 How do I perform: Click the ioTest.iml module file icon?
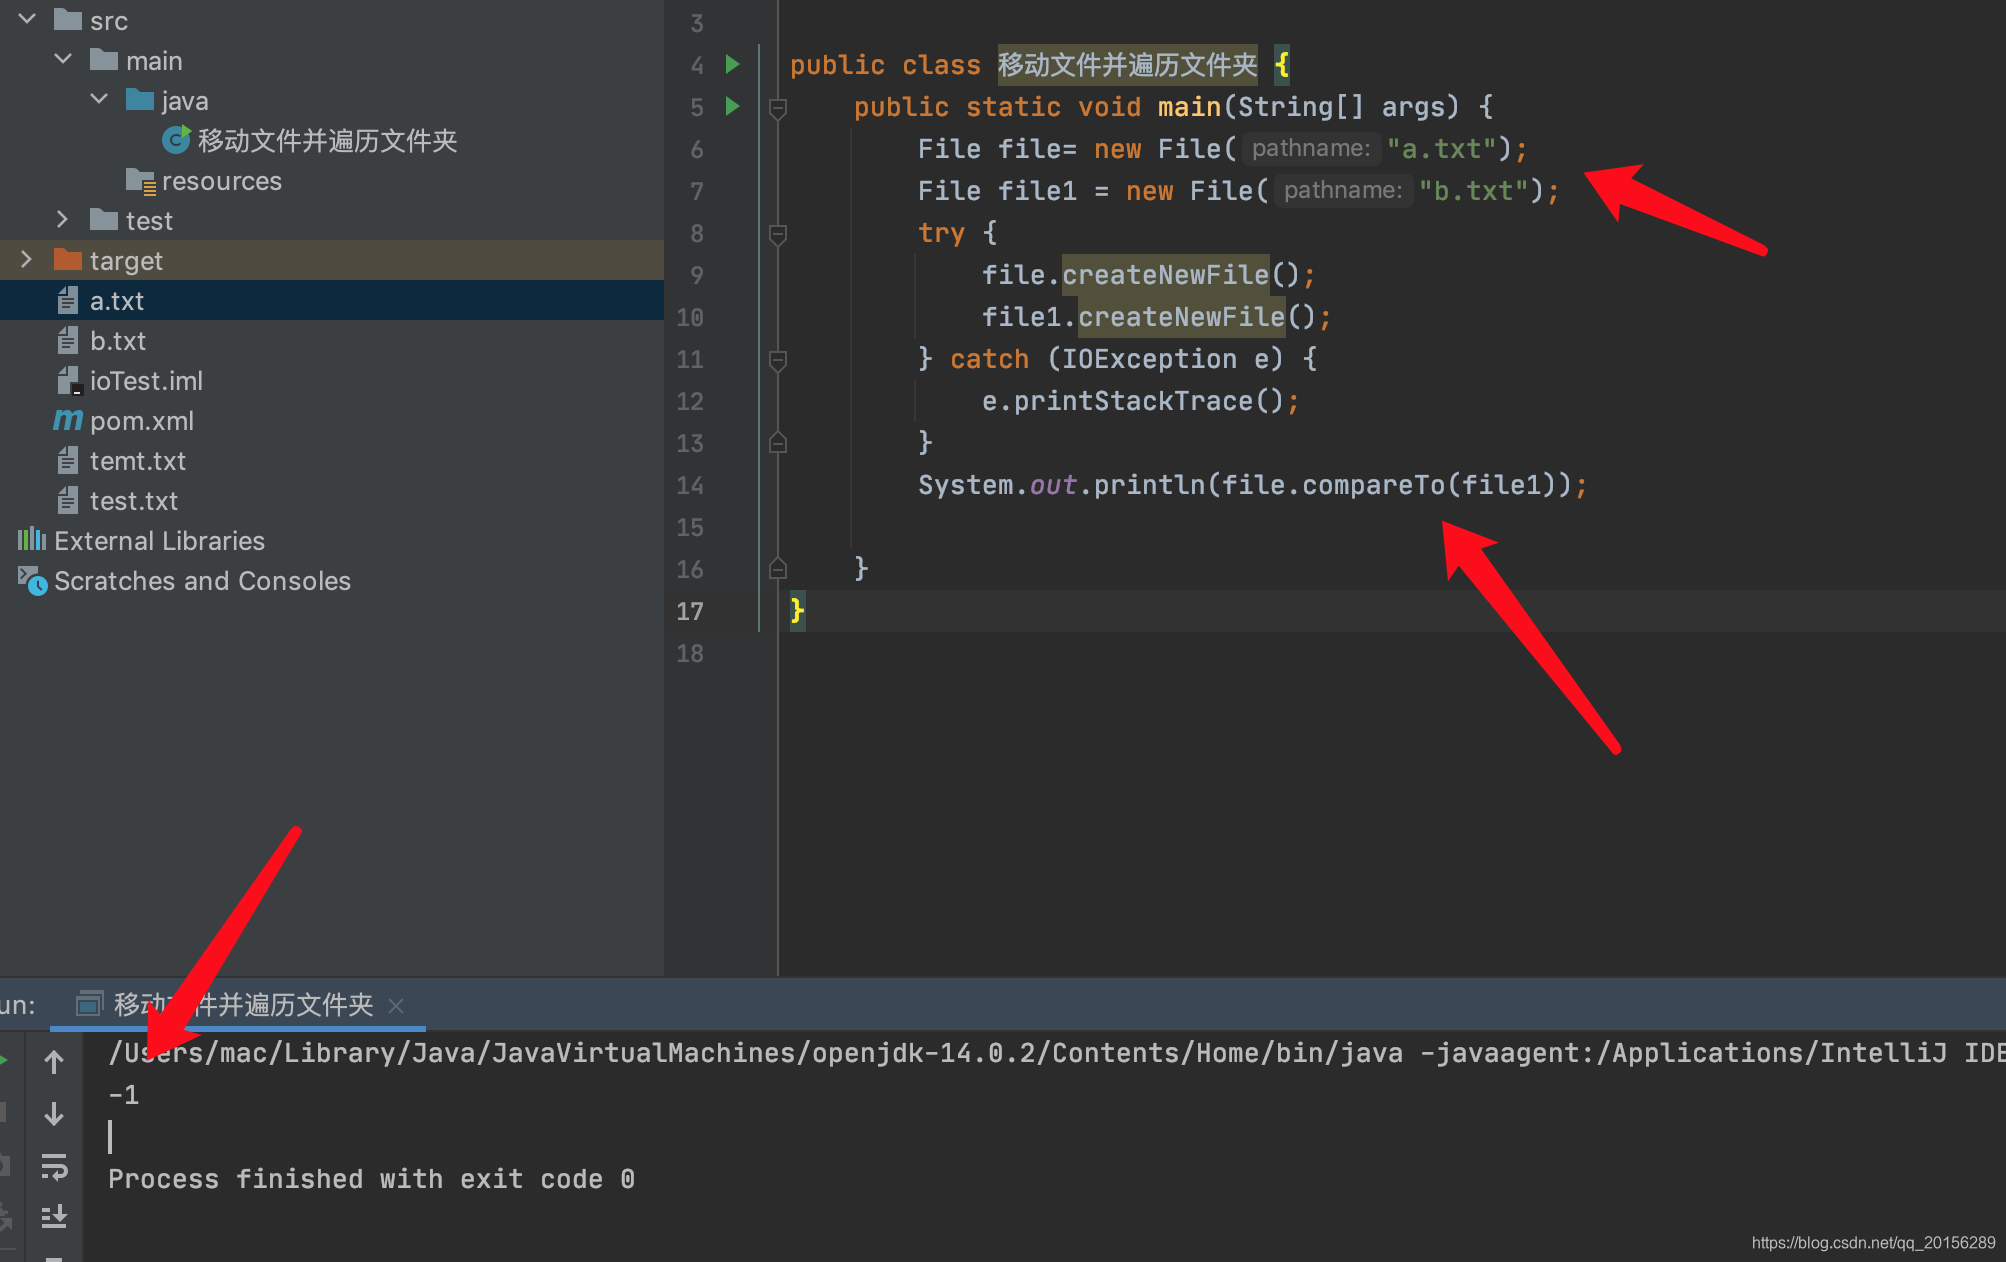tap(68, 380)
